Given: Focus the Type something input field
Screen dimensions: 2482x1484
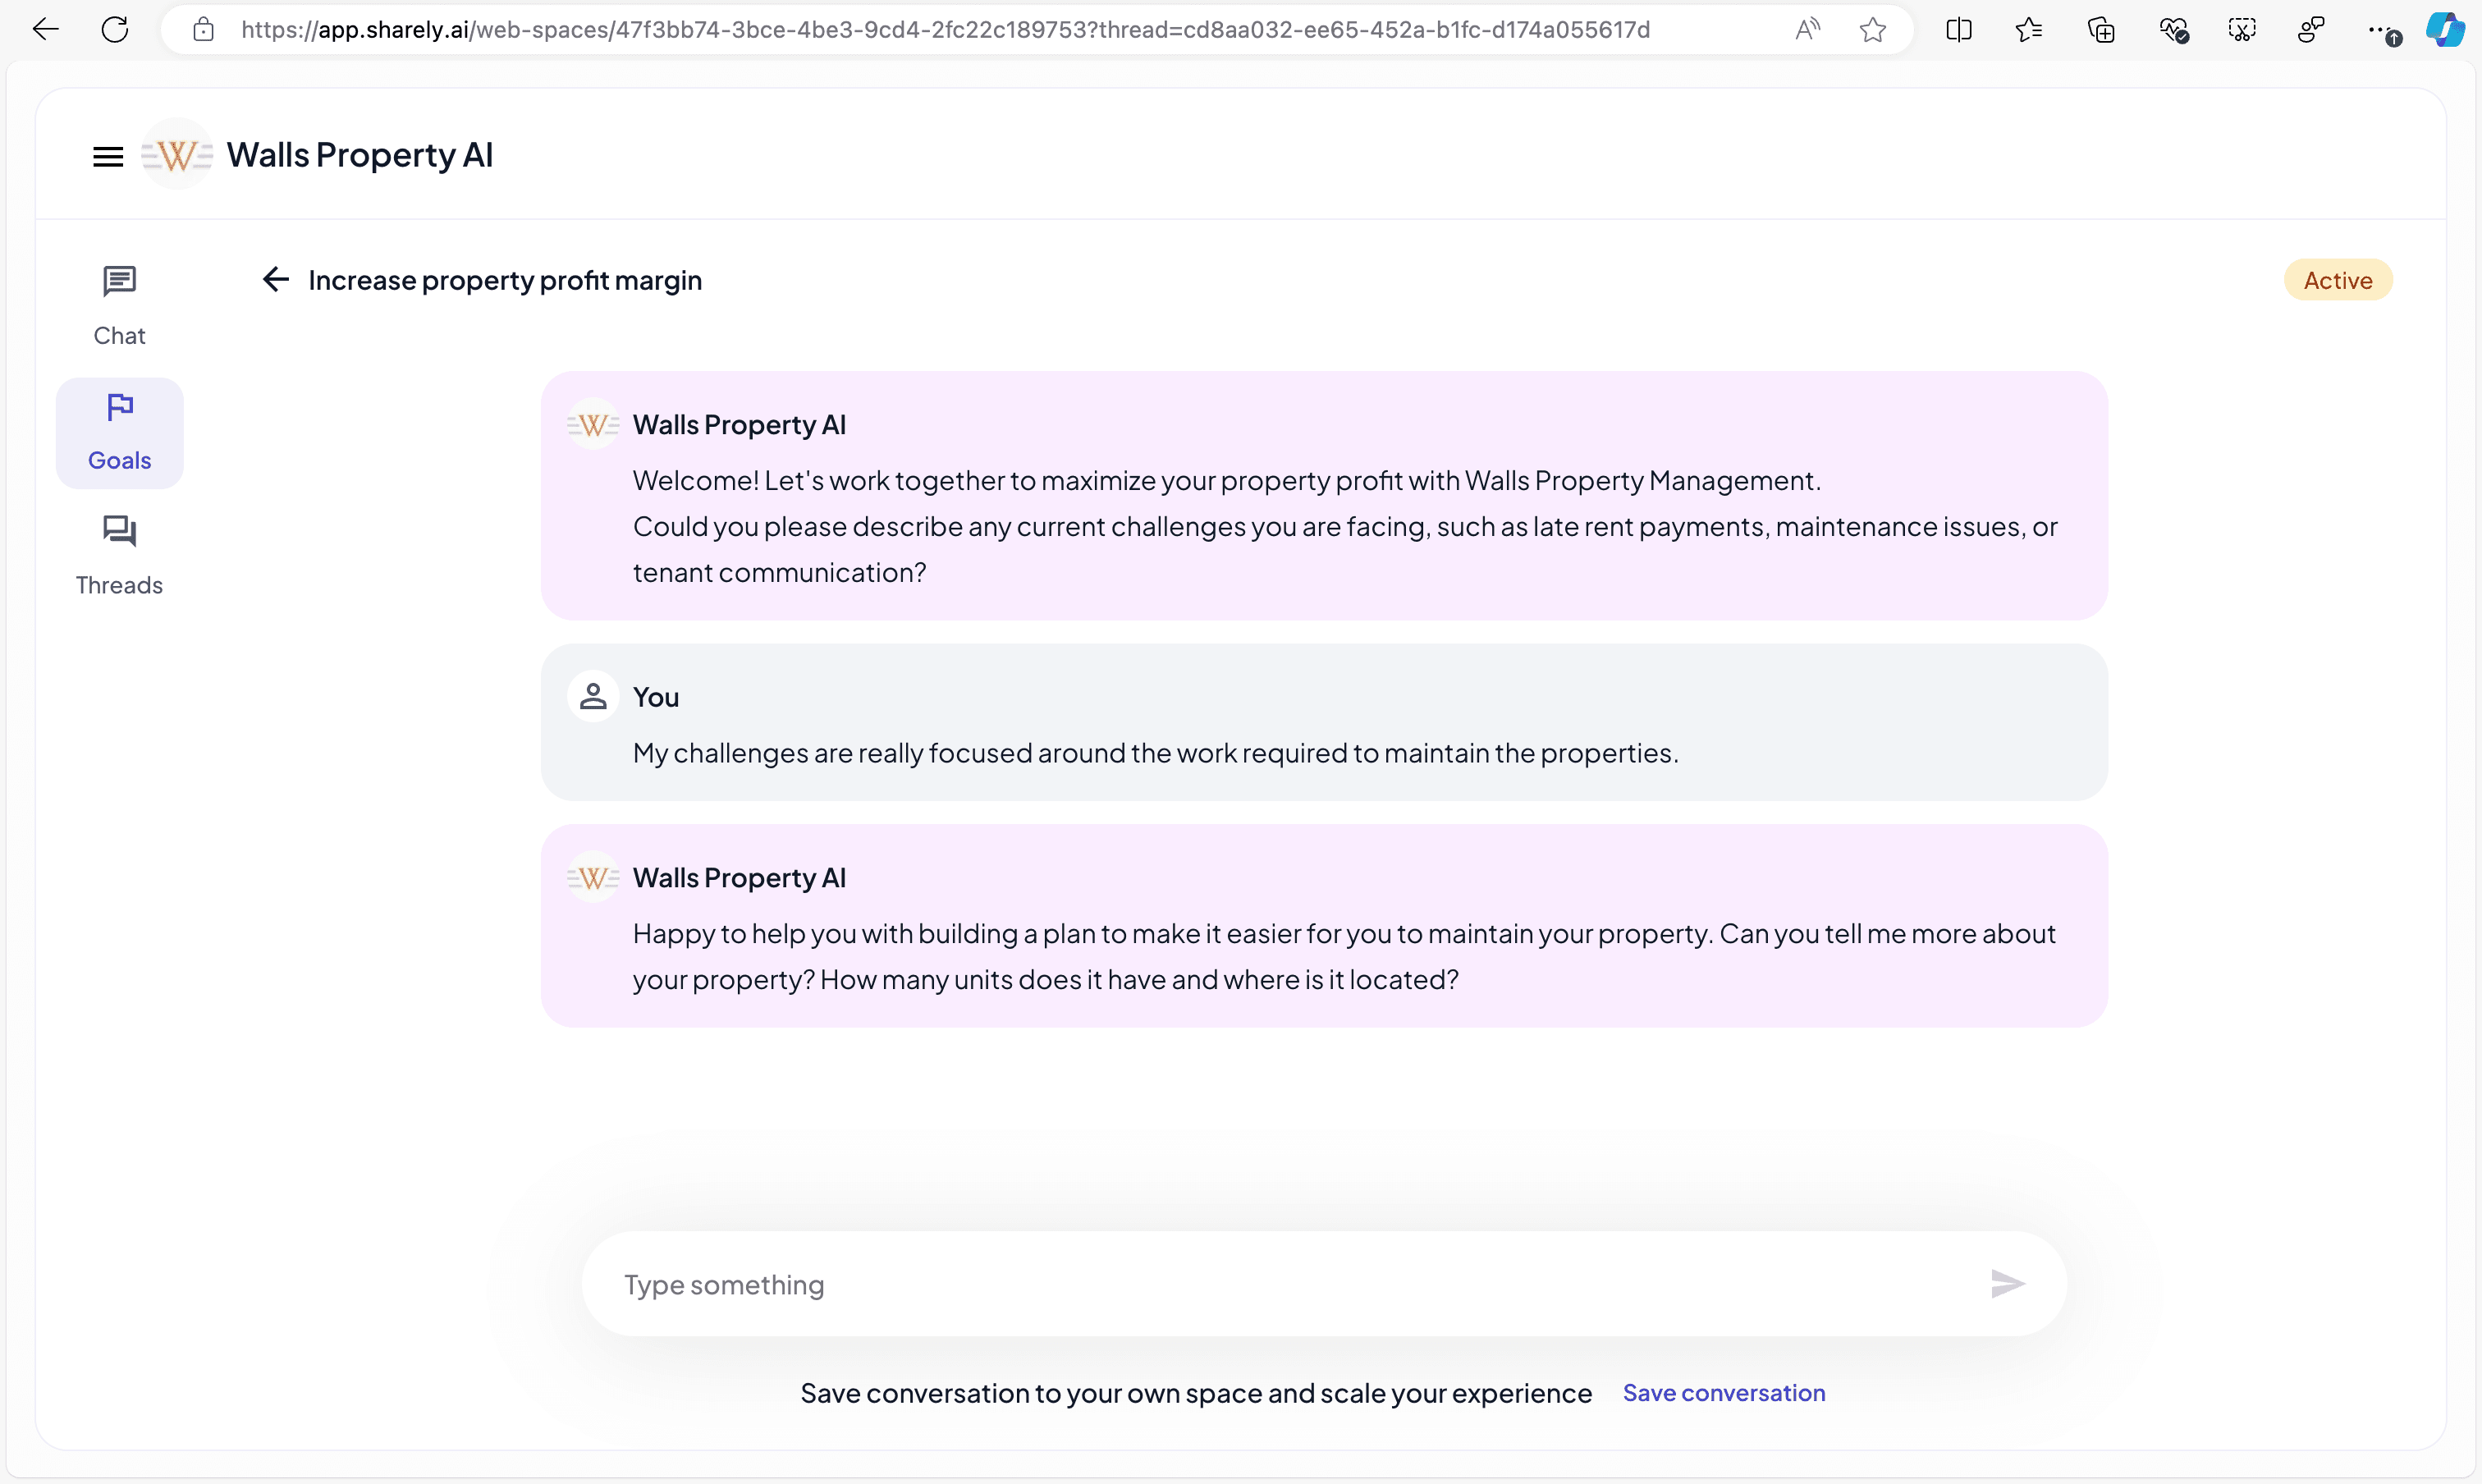Looking at the screenshot, I should [1300, 1284].
